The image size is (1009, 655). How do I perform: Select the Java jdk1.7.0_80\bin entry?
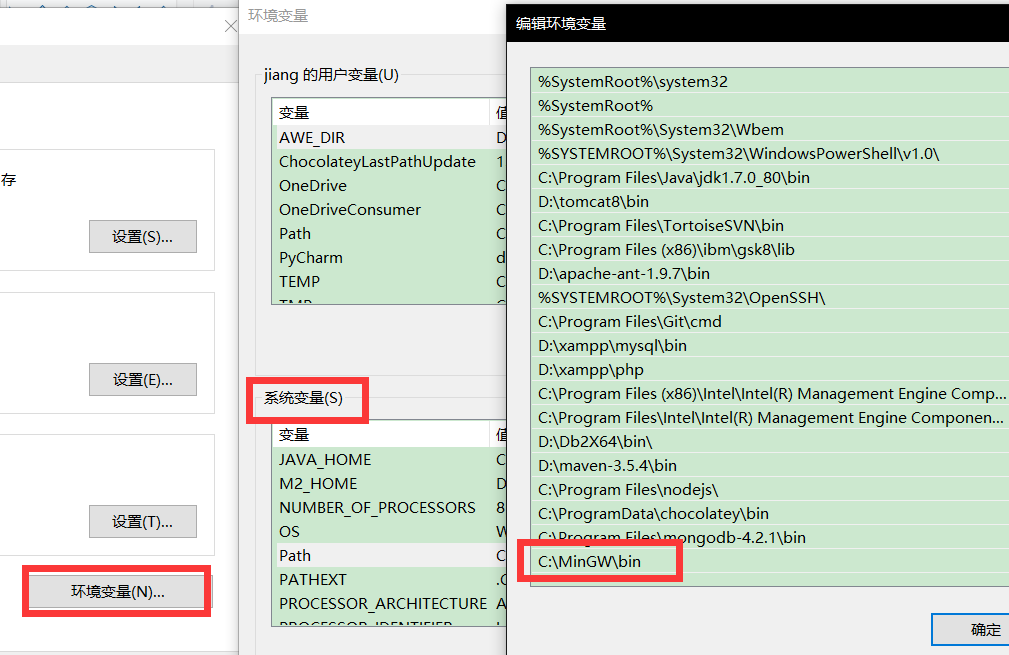click(770, 178)
